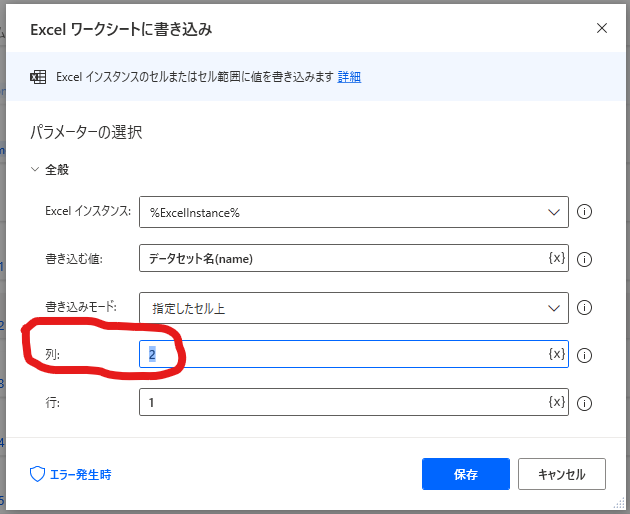Open the info tooltip for 書き込みモード
630x514 pixels.
(x=584, y=308)
